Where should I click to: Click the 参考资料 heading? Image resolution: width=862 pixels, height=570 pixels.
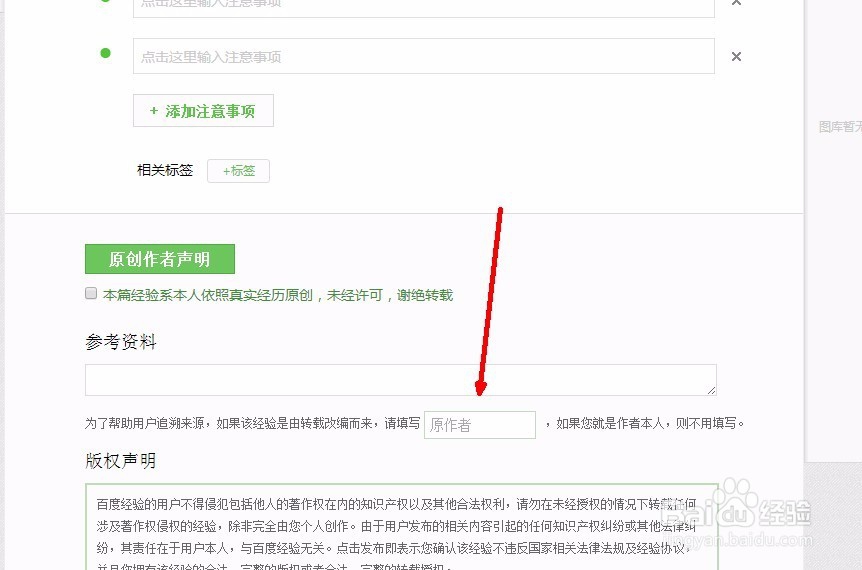(121, 342)
